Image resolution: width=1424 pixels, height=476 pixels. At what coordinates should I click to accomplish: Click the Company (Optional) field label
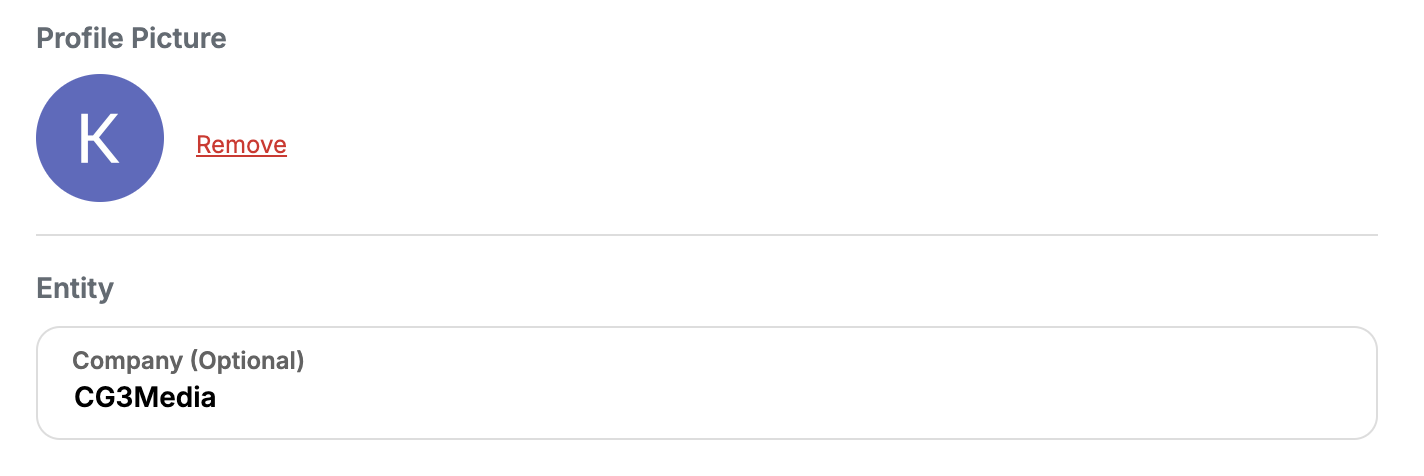(188, 360)
